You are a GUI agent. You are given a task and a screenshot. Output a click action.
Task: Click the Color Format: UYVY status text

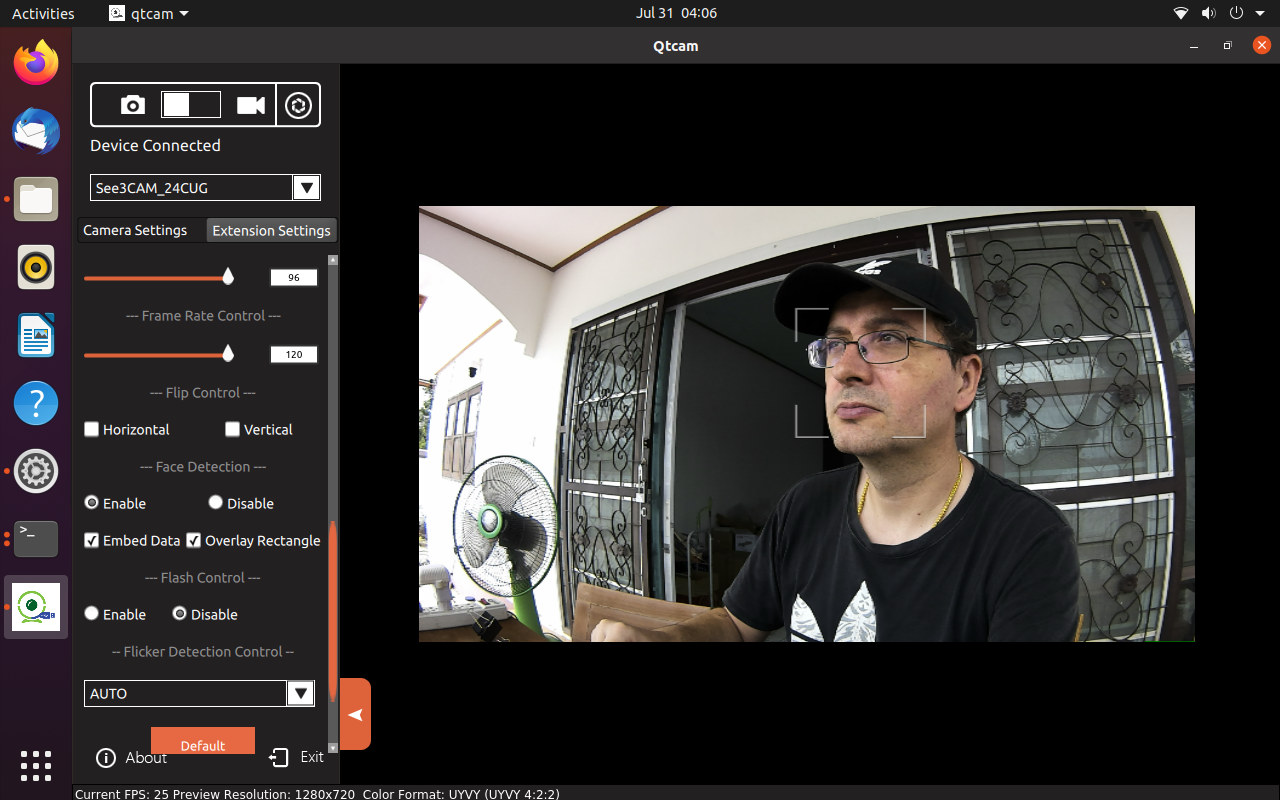pyautogui.click(x=461, y=794)
